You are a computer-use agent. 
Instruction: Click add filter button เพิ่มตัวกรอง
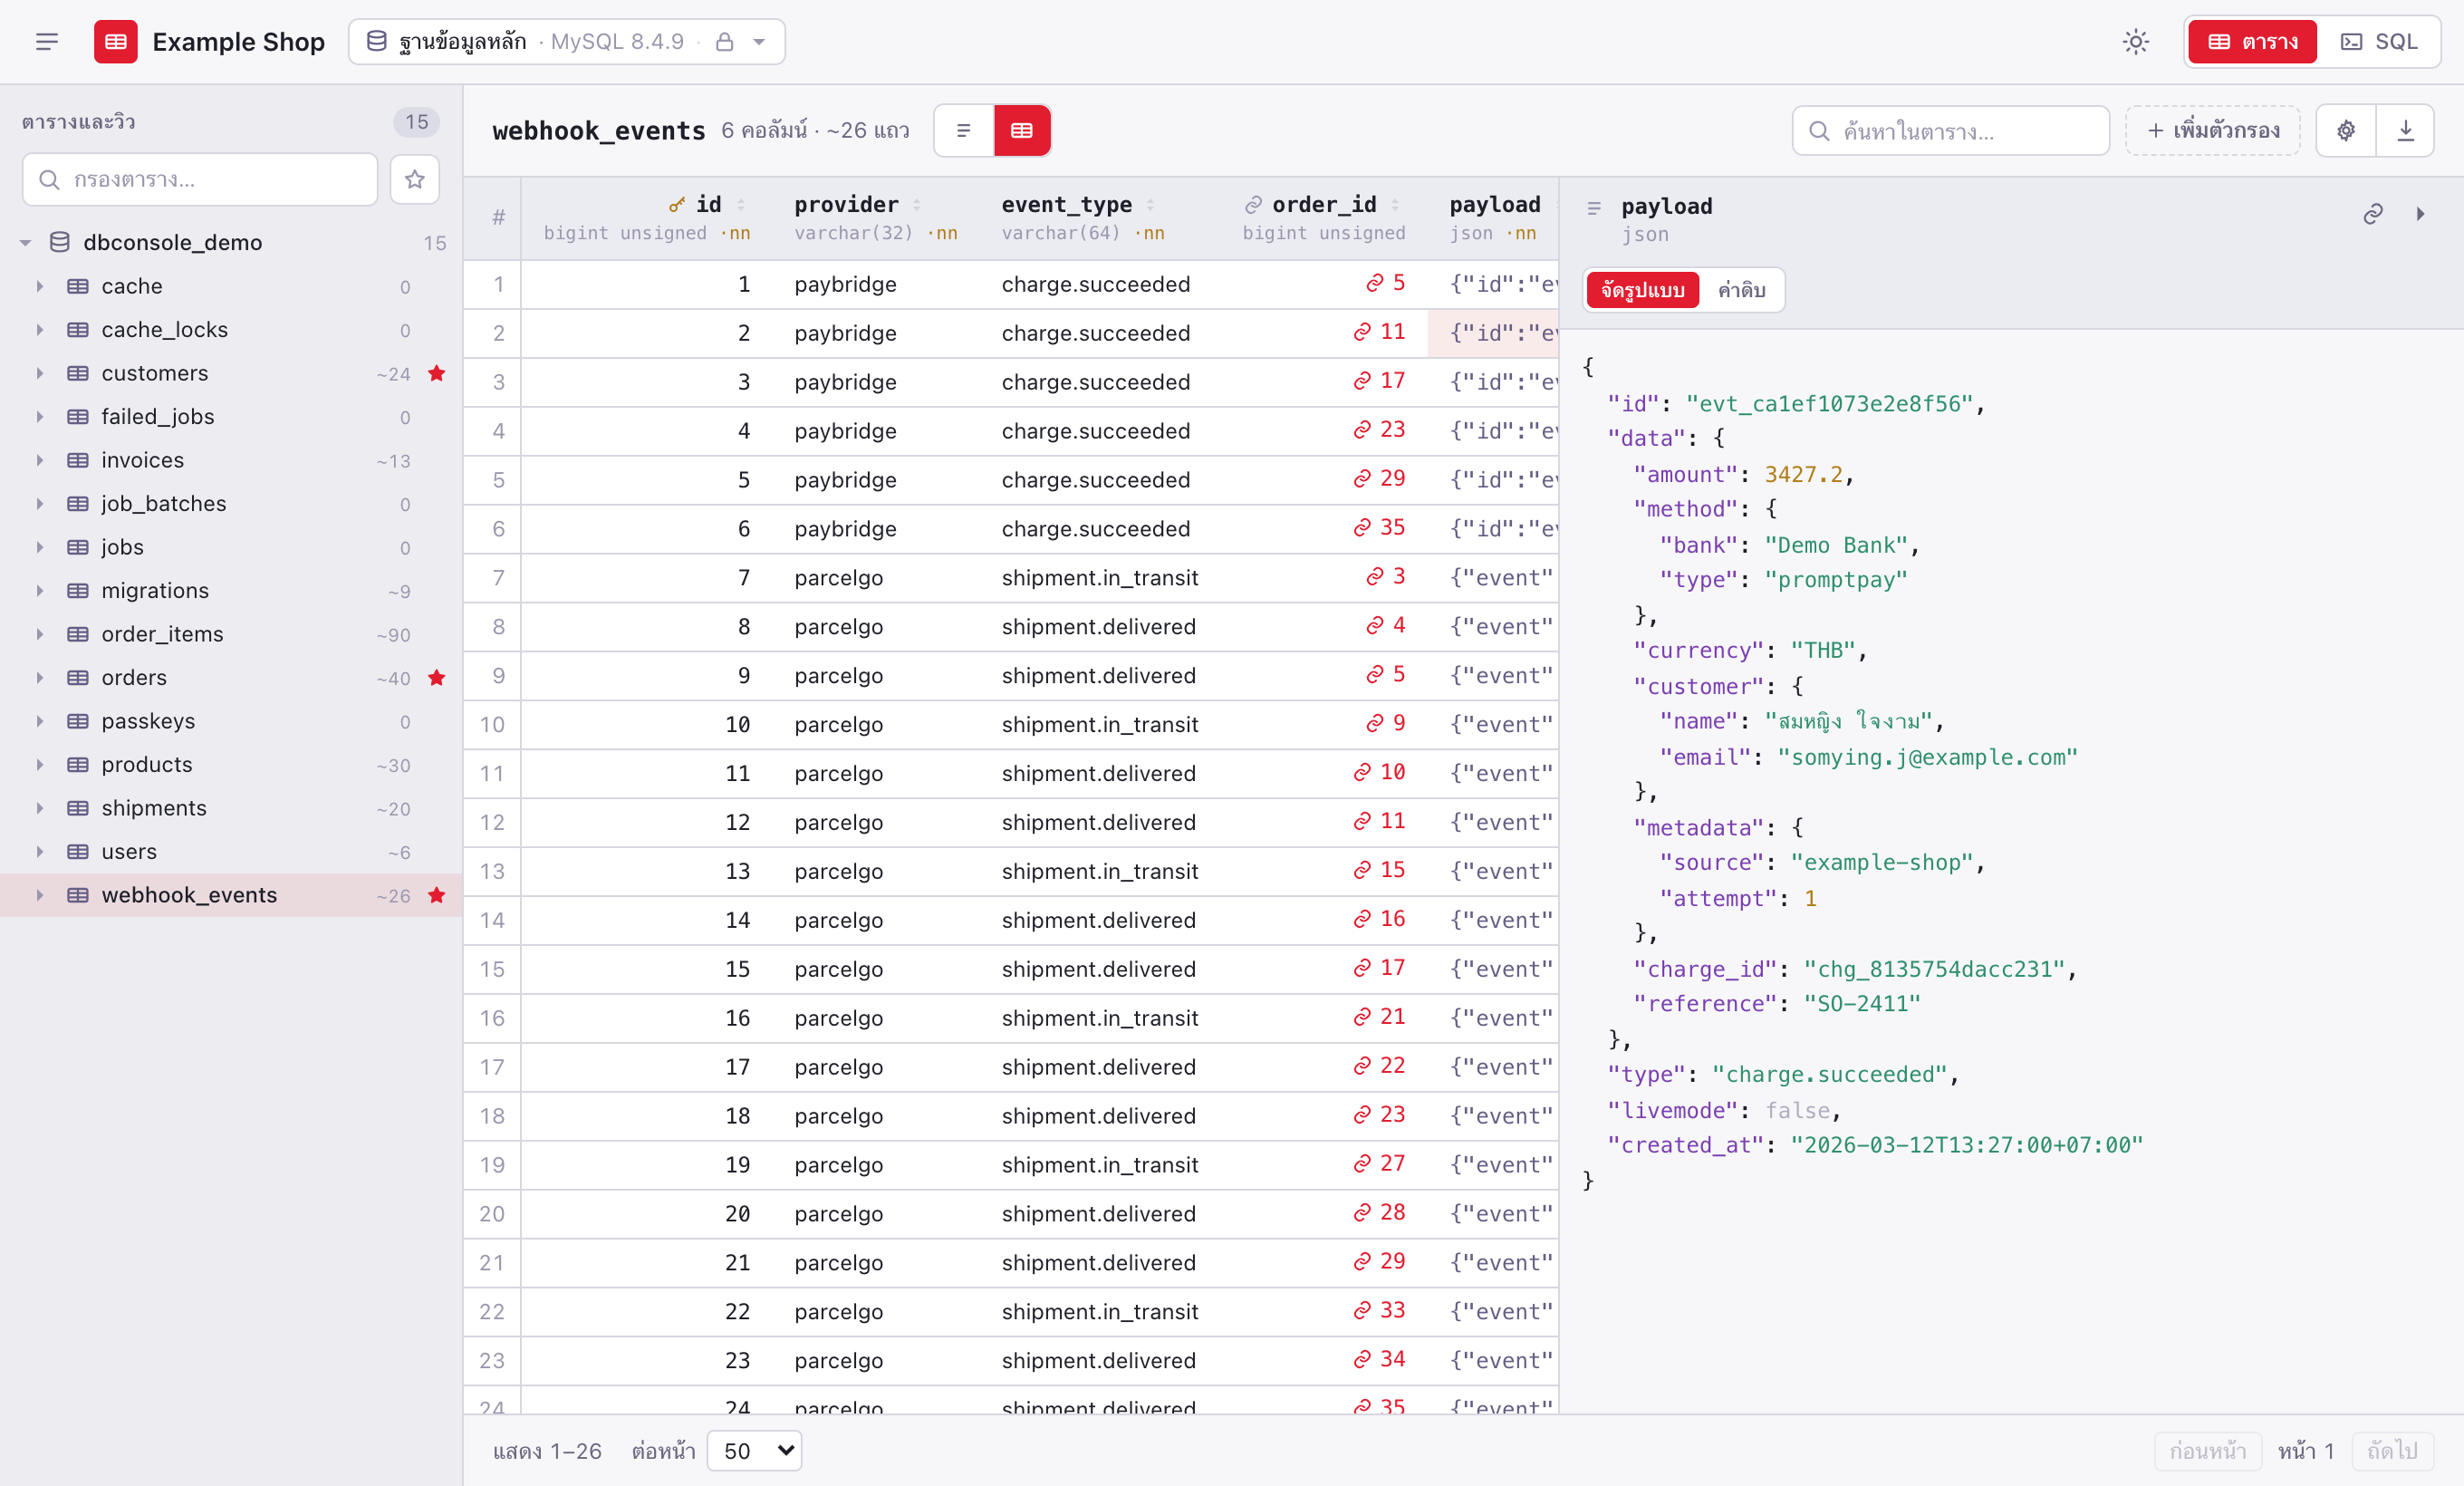(x=2213, y=130)
